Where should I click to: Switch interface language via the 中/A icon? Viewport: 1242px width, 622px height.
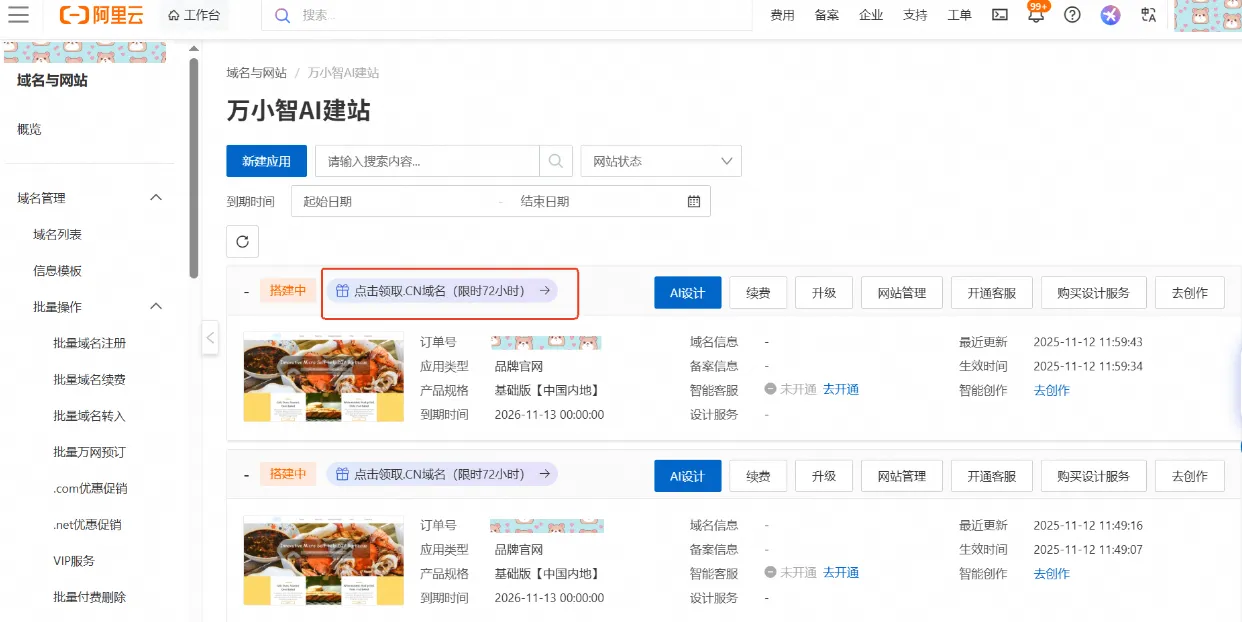pos(1148,15)
